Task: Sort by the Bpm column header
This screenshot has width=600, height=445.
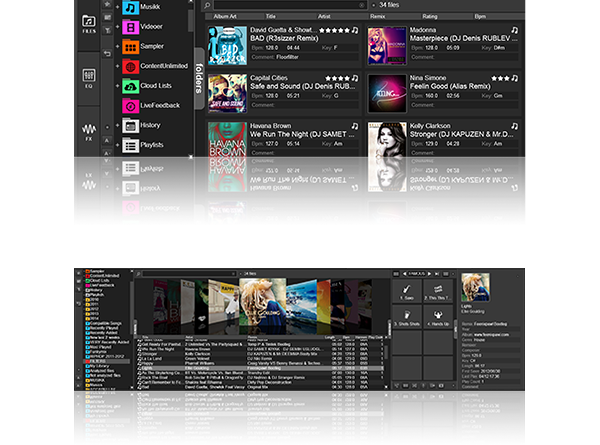Action: pyautogui.click(x=480, y=16)
